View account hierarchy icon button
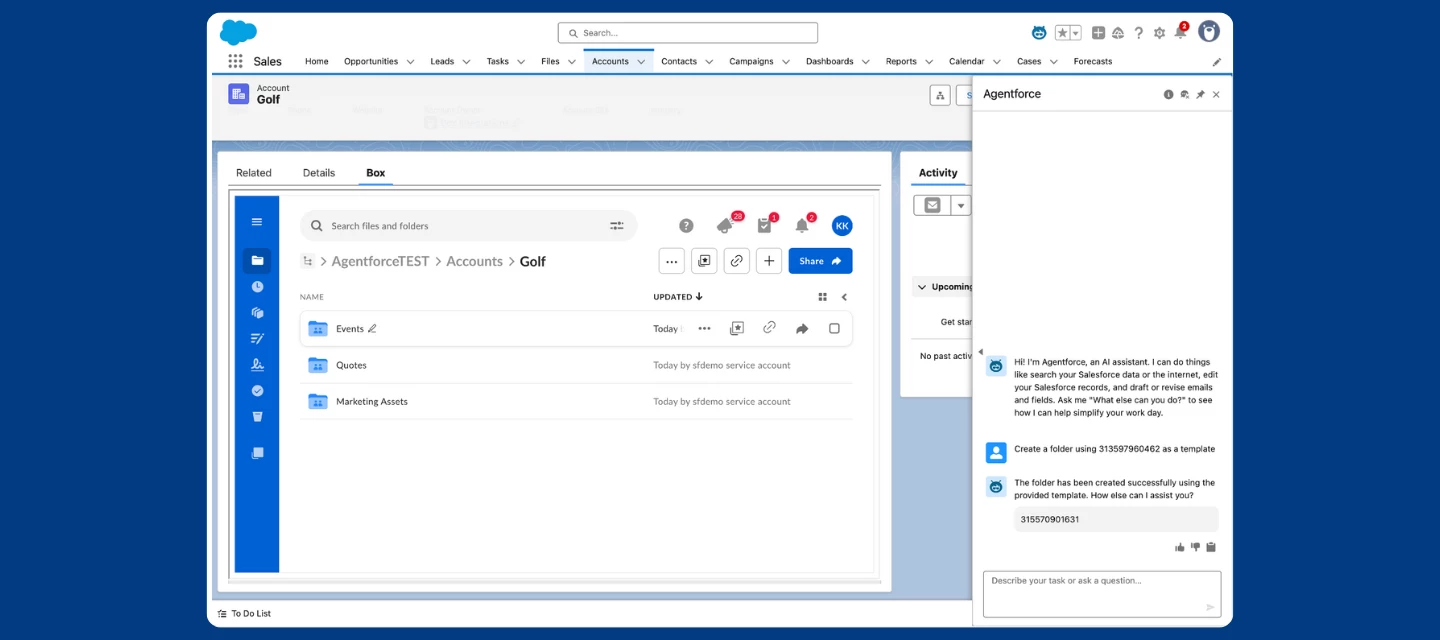 click(940, 95)
